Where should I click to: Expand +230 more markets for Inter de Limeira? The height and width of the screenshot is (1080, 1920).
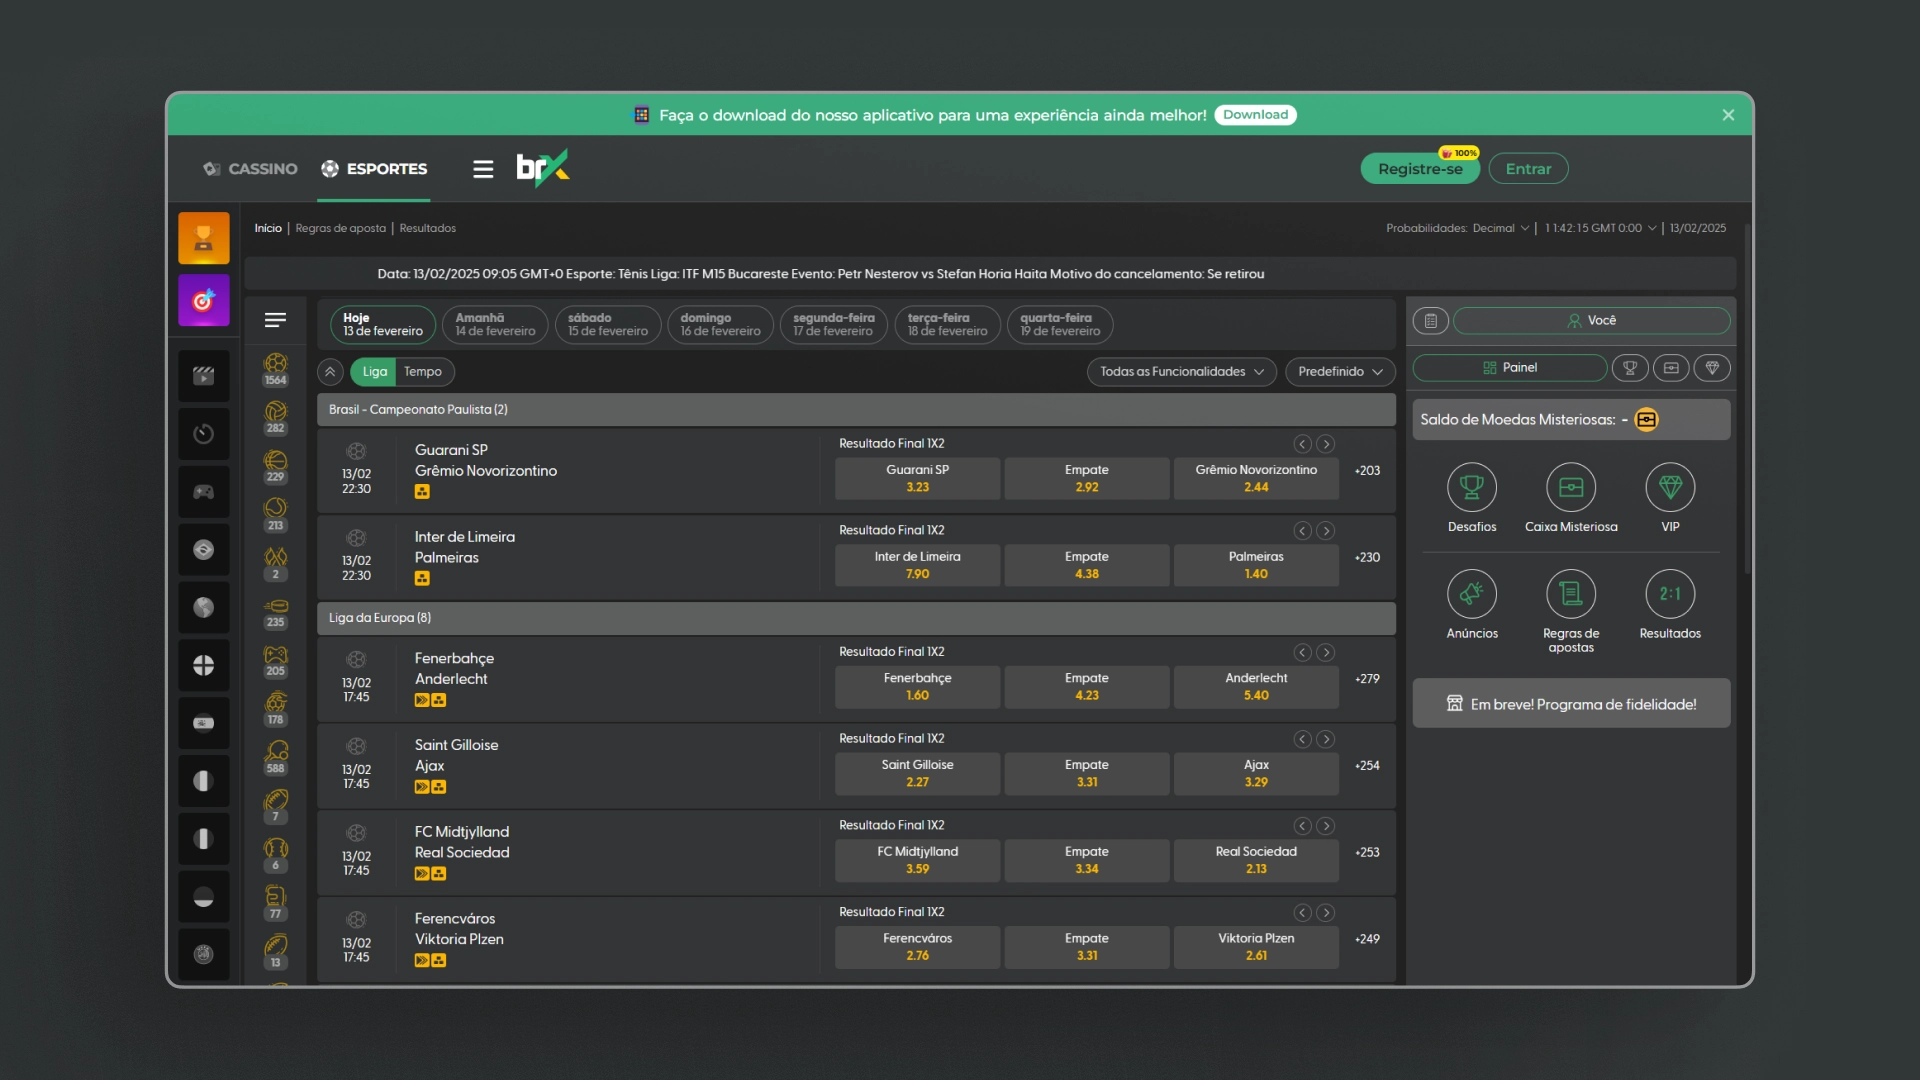click(x=1367, y=558)
